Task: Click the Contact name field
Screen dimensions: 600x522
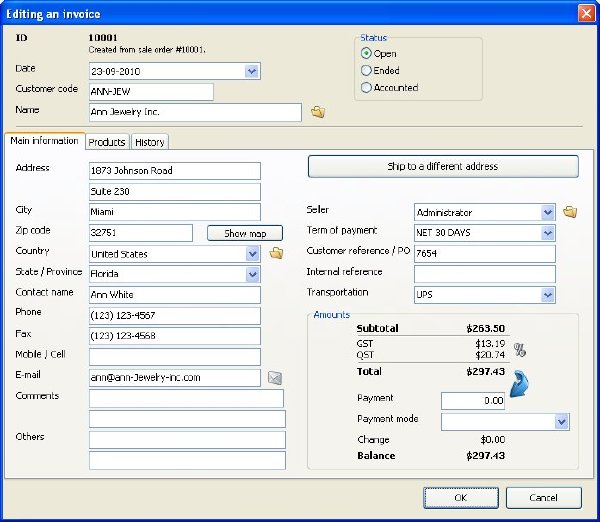Action: point(175,295)
